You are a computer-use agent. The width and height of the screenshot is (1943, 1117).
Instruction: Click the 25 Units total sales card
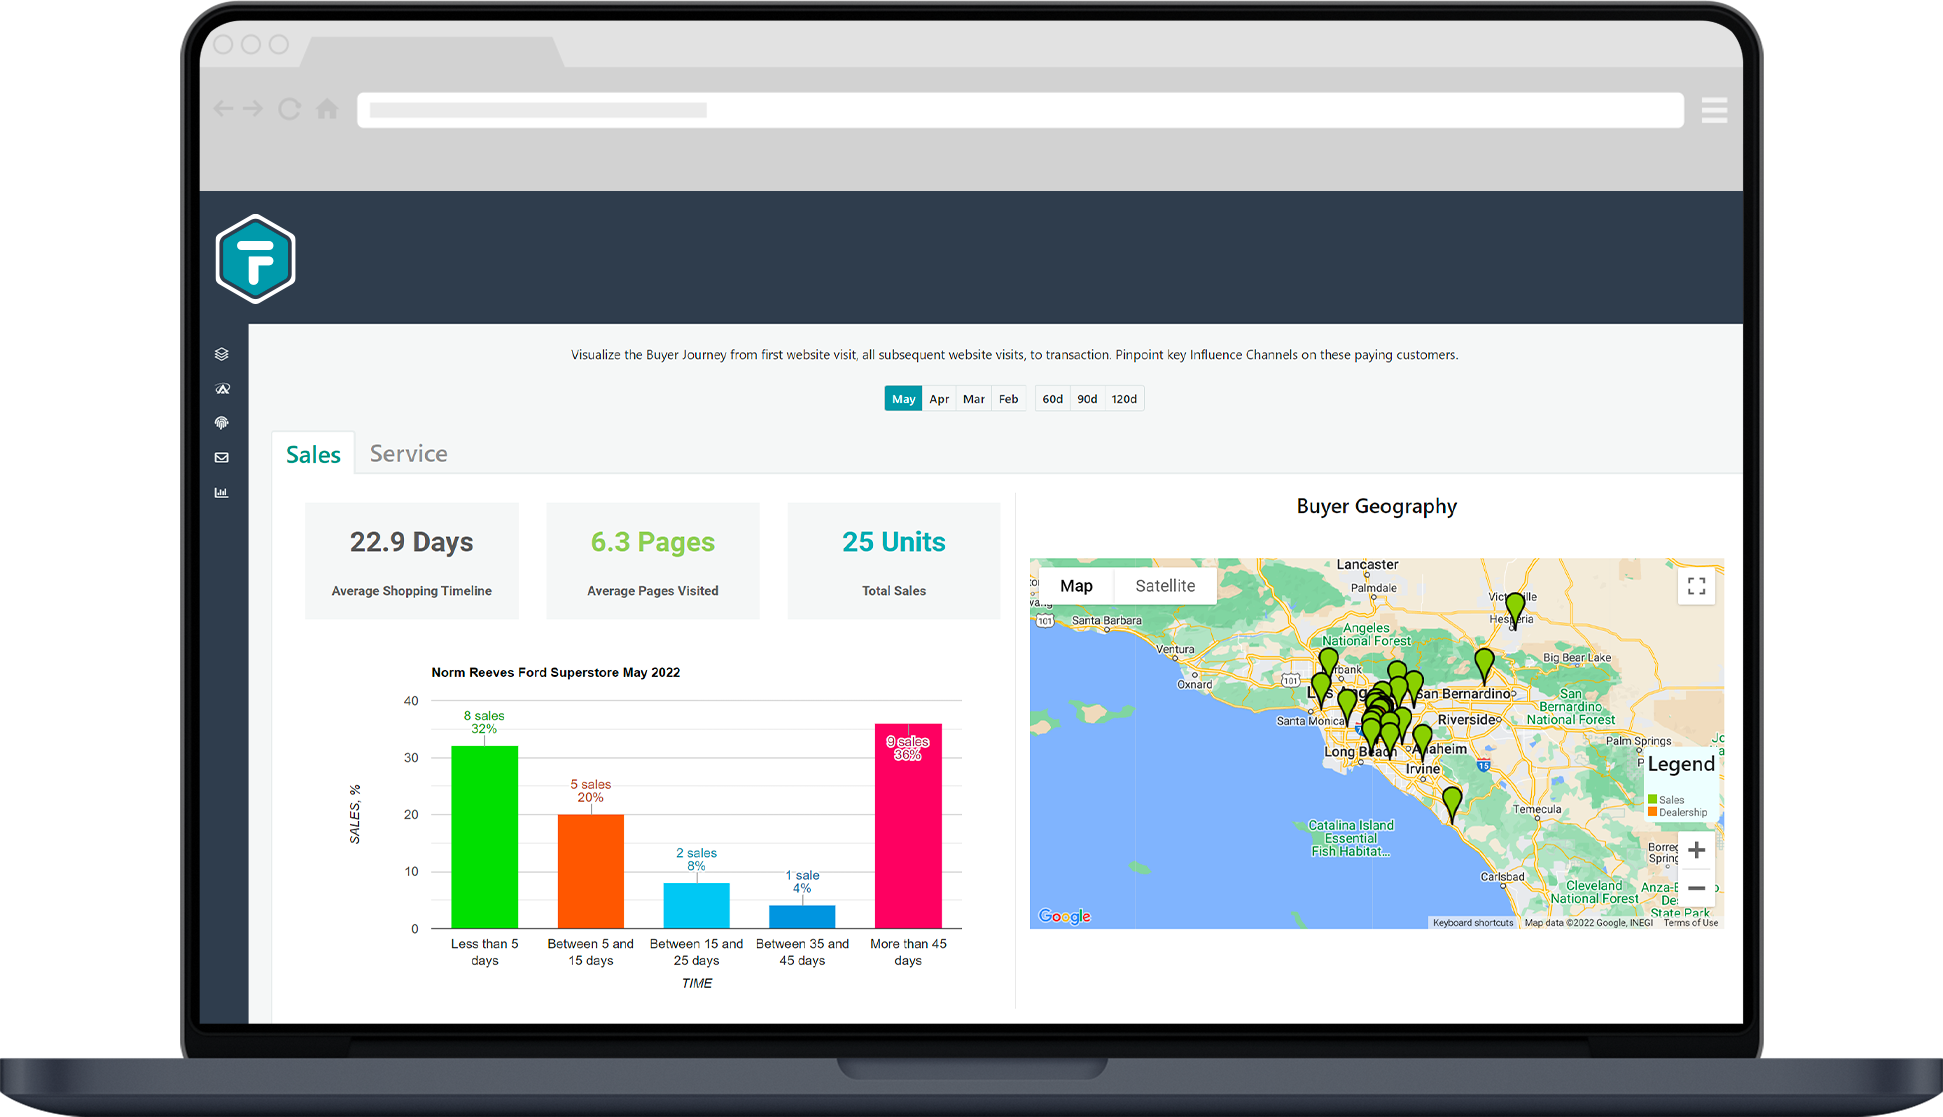[x=894, y=561]
